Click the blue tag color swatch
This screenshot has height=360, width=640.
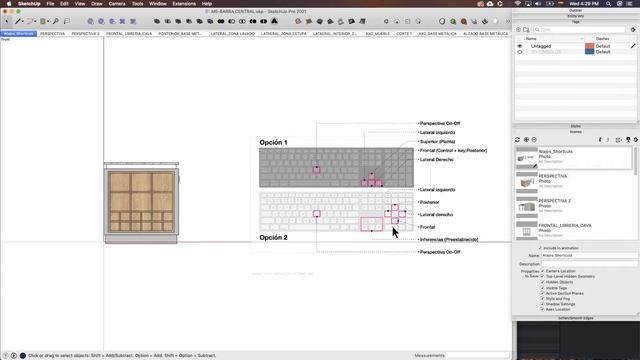(x=589, y=52)
